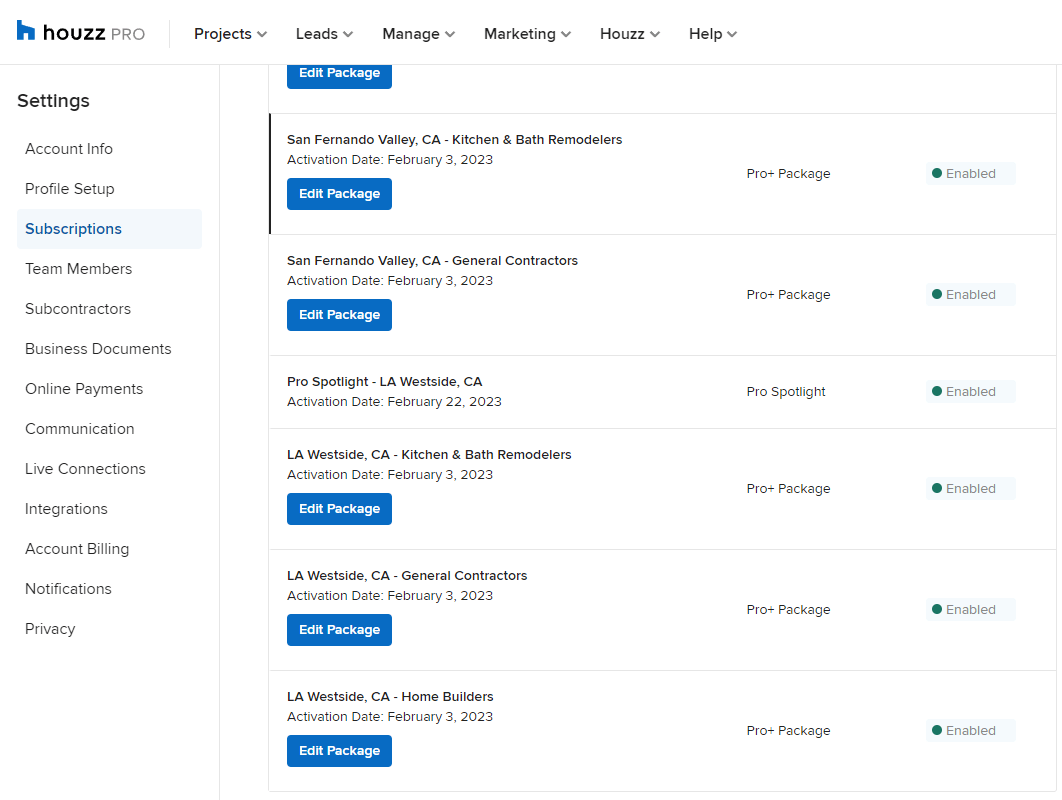
Task: Edit package for LA Westside Home Builders
Action: pos(339,751)
